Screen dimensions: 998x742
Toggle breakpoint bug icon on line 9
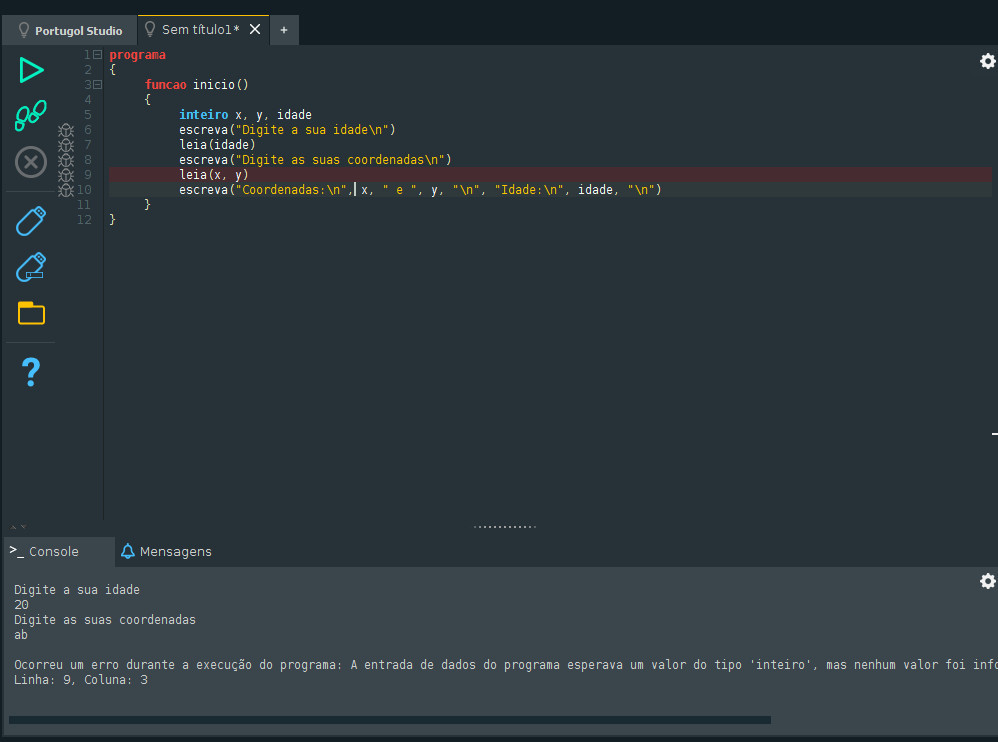tap(66, 175)
